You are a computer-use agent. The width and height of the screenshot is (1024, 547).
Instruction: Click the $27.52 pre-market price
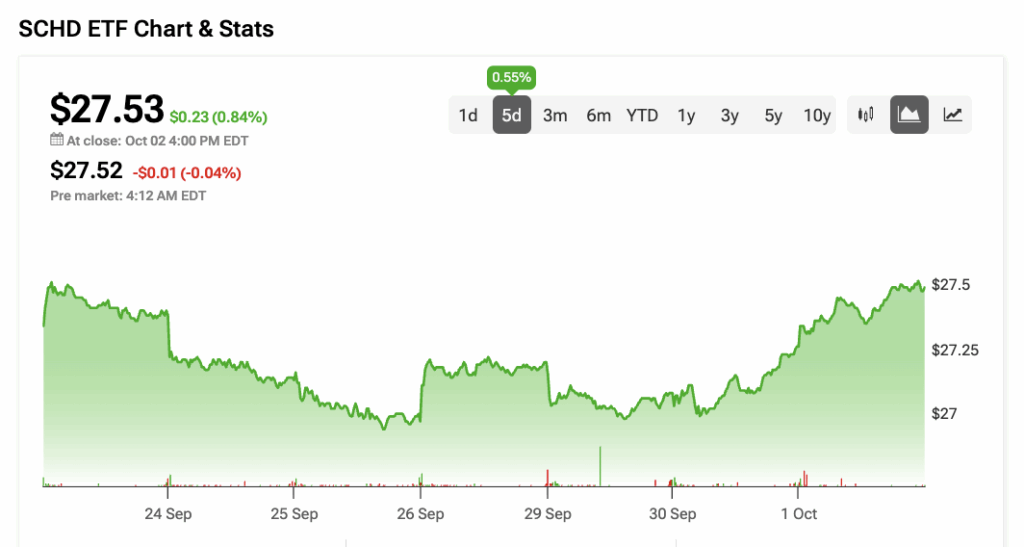click(x=86, y=172)
